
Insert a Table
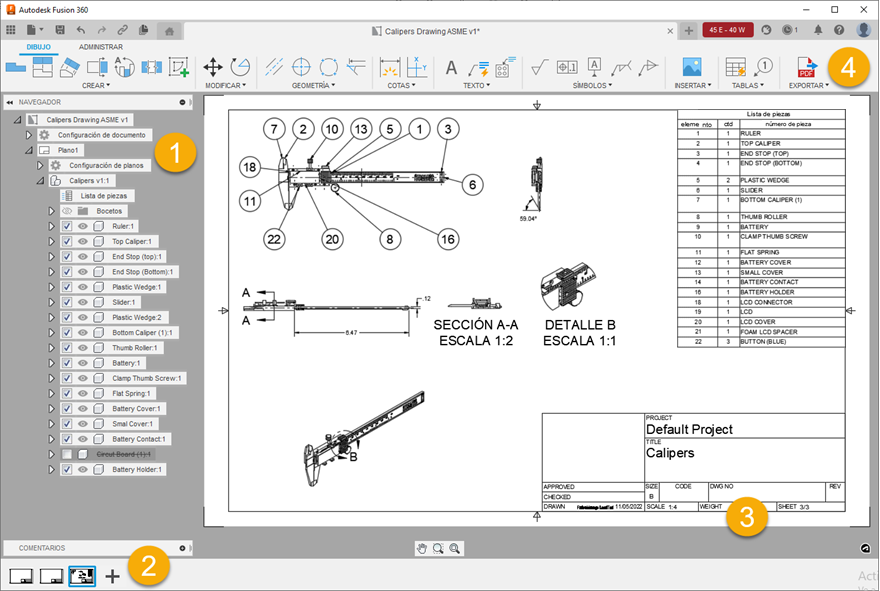pyautogui.click(x=735, y=67)
